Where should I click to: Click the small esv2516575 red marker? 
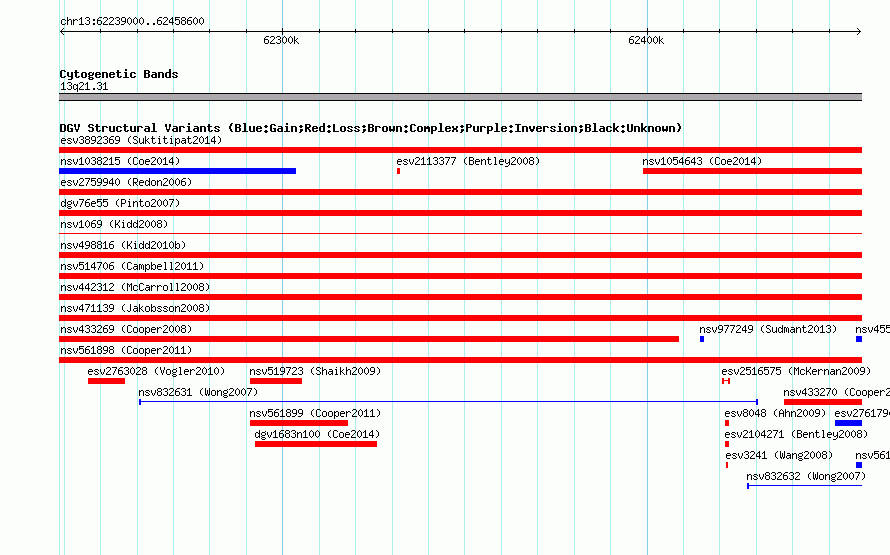point(726,381)
